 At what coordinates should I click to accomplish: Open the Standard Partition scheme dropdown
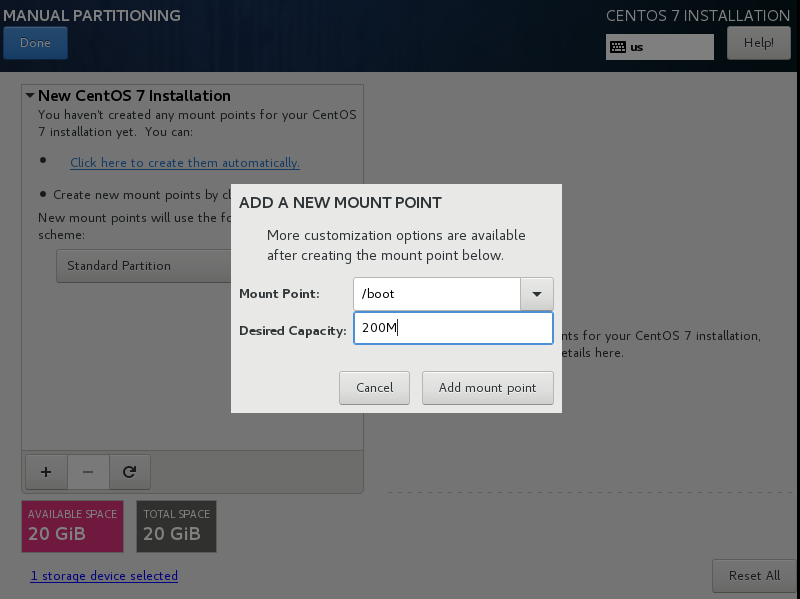point(144,266)
